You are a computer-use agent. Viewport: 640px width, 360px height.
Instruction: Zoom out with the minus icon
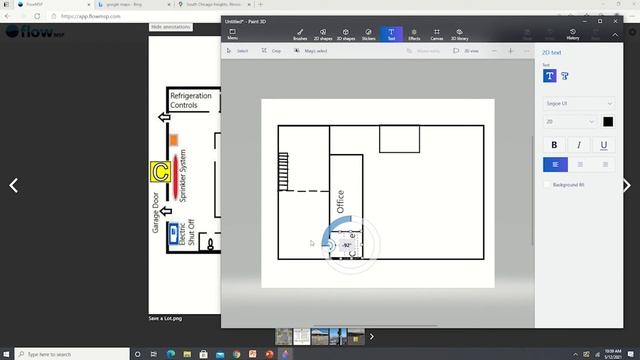pos(494,51)
